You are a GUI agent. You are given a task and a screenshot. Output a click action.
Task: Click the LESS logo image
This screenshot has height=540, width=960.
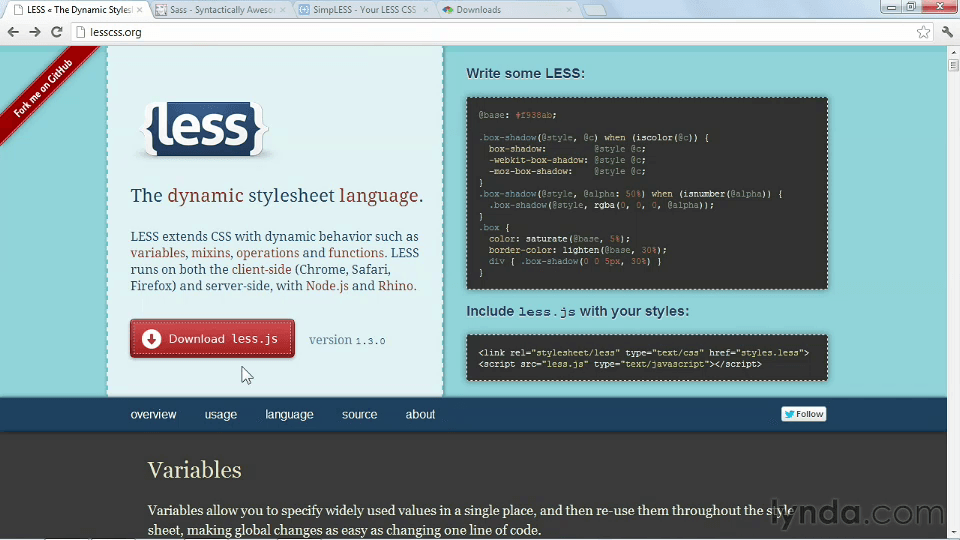[204, 129]
